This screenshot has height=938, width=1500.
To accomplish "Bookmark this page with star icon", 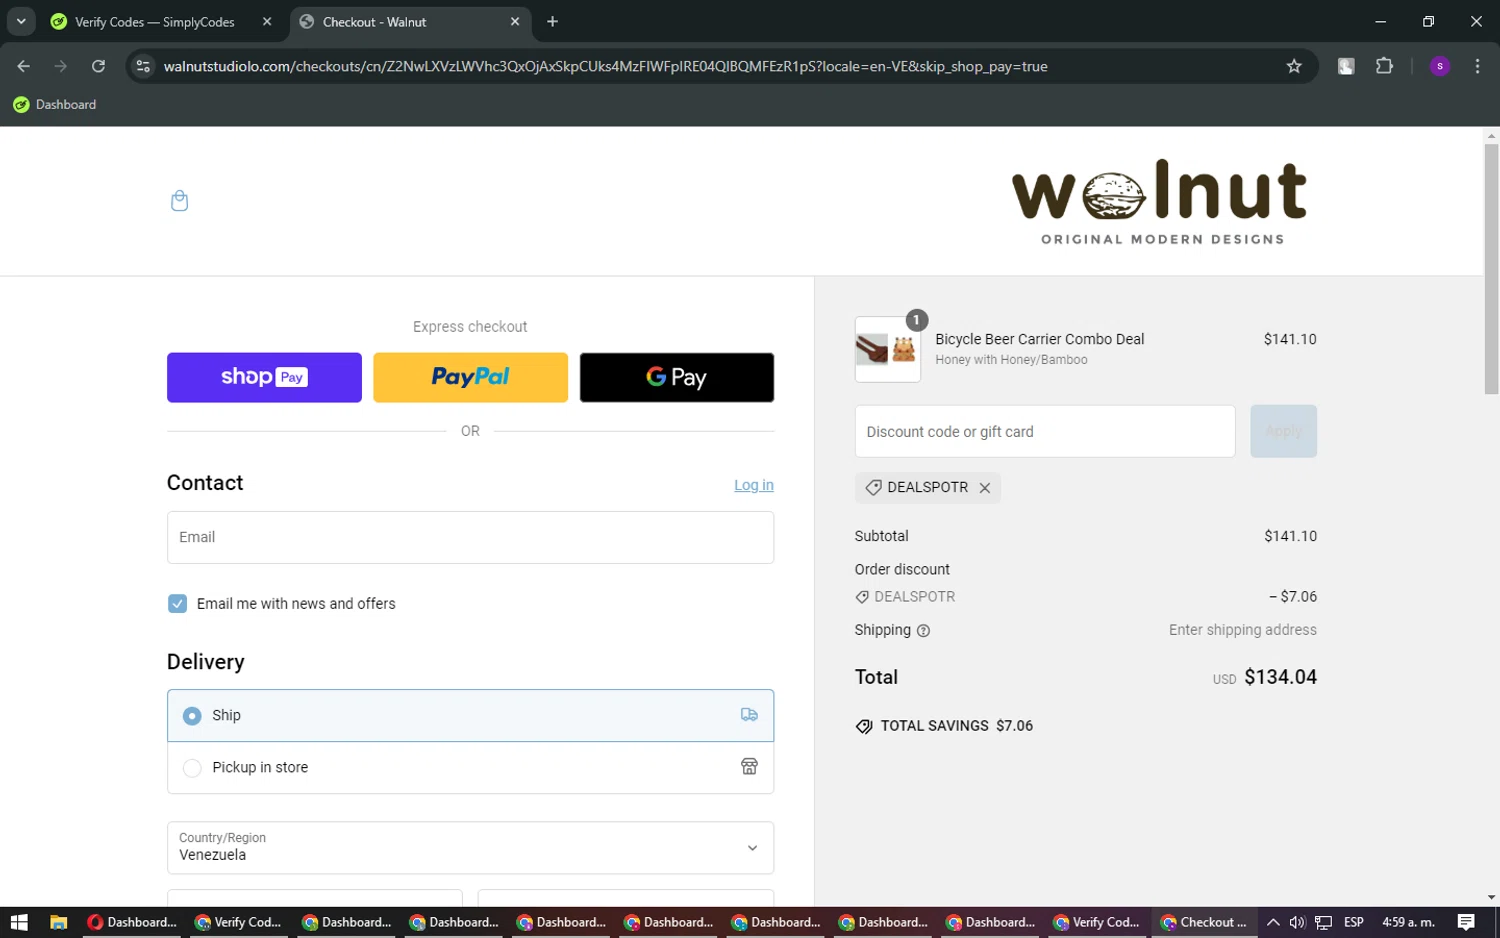I will [x=1294, y=66].
